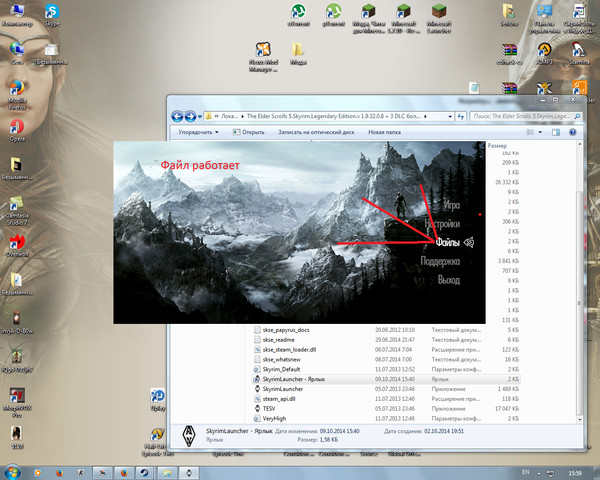Open Steam from the taskbar
The height and width of the screenshot is (480, 600).
pos(144,473)
